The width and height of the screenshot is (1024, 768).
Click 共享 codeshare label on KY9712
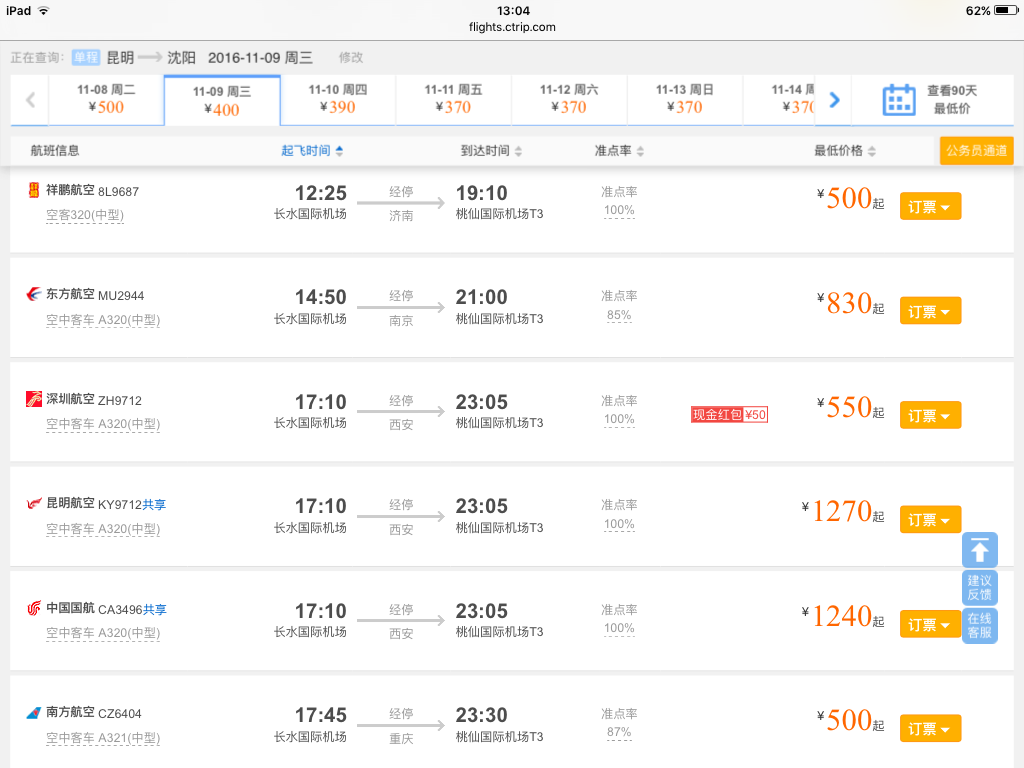coord(154,505)
